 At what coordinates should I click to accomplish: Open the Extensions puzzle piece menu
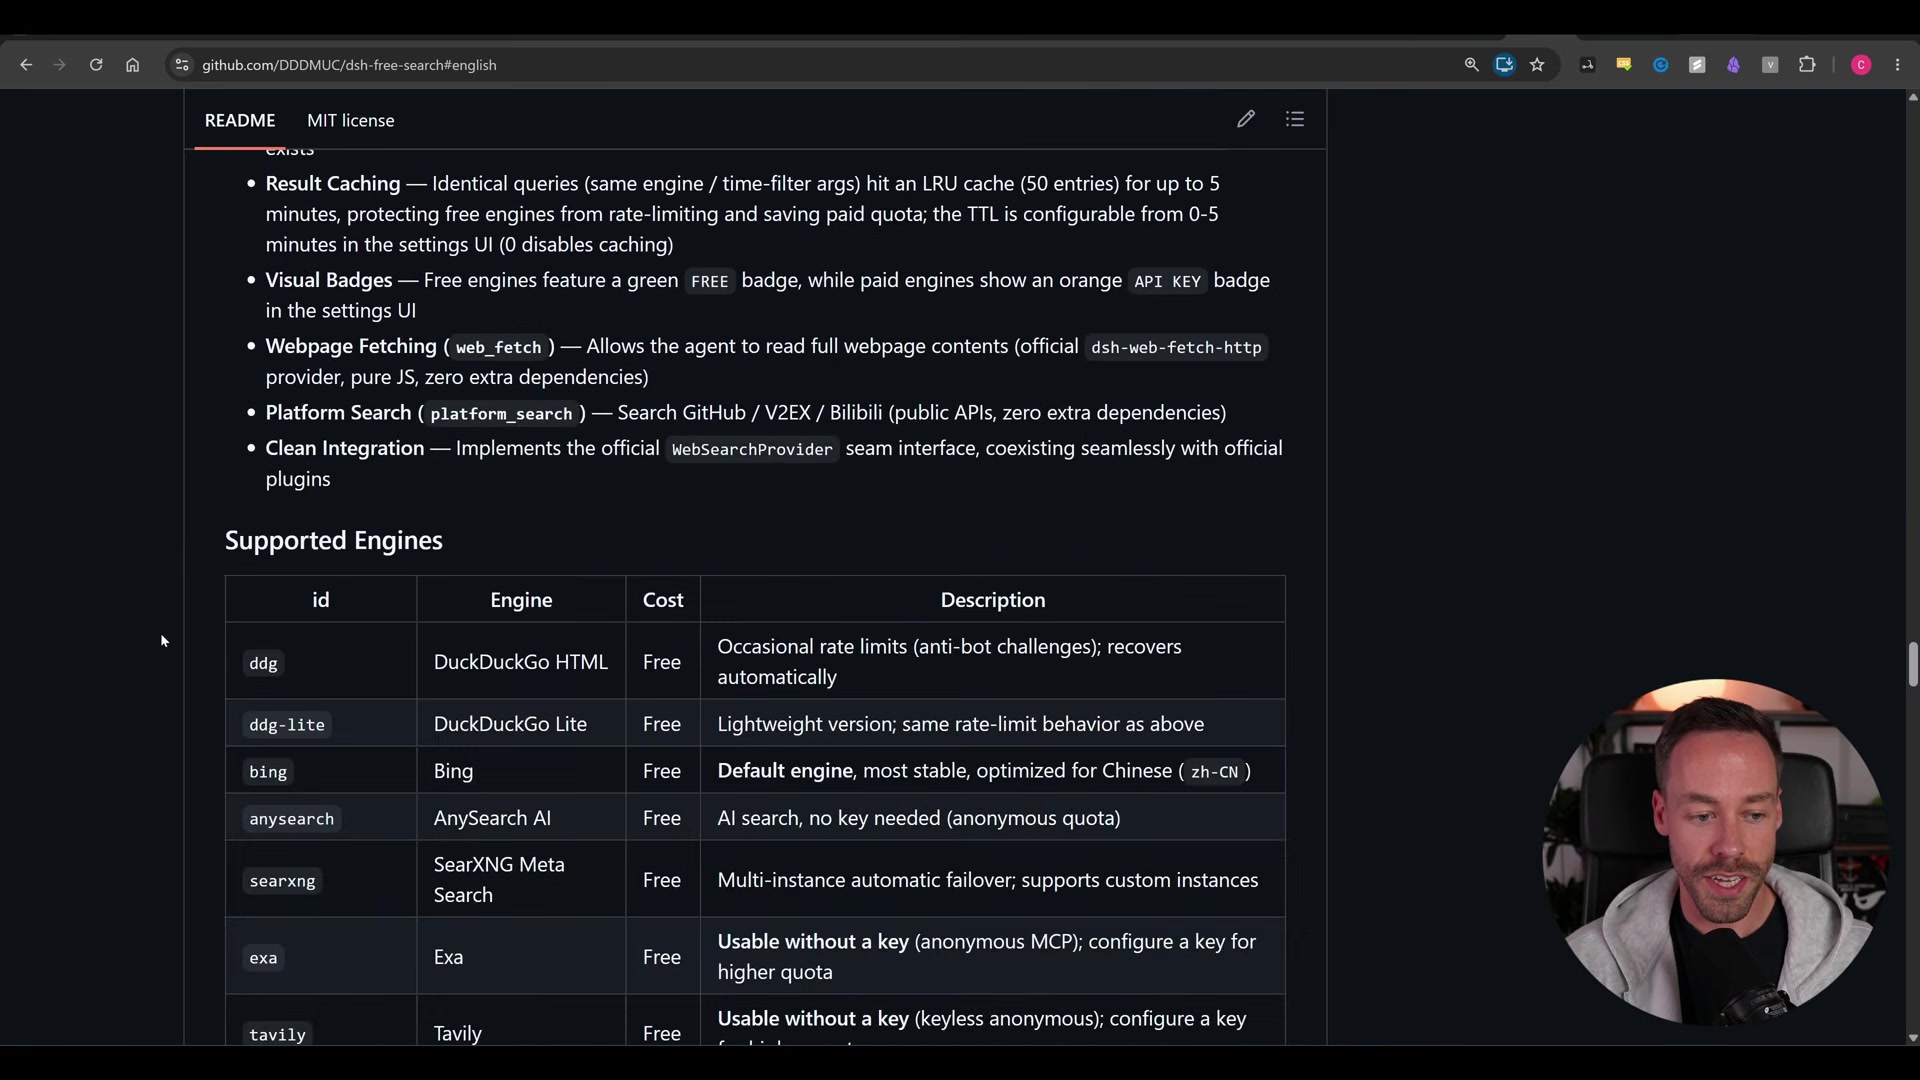pyautogui.click(x=1807, y=65)
